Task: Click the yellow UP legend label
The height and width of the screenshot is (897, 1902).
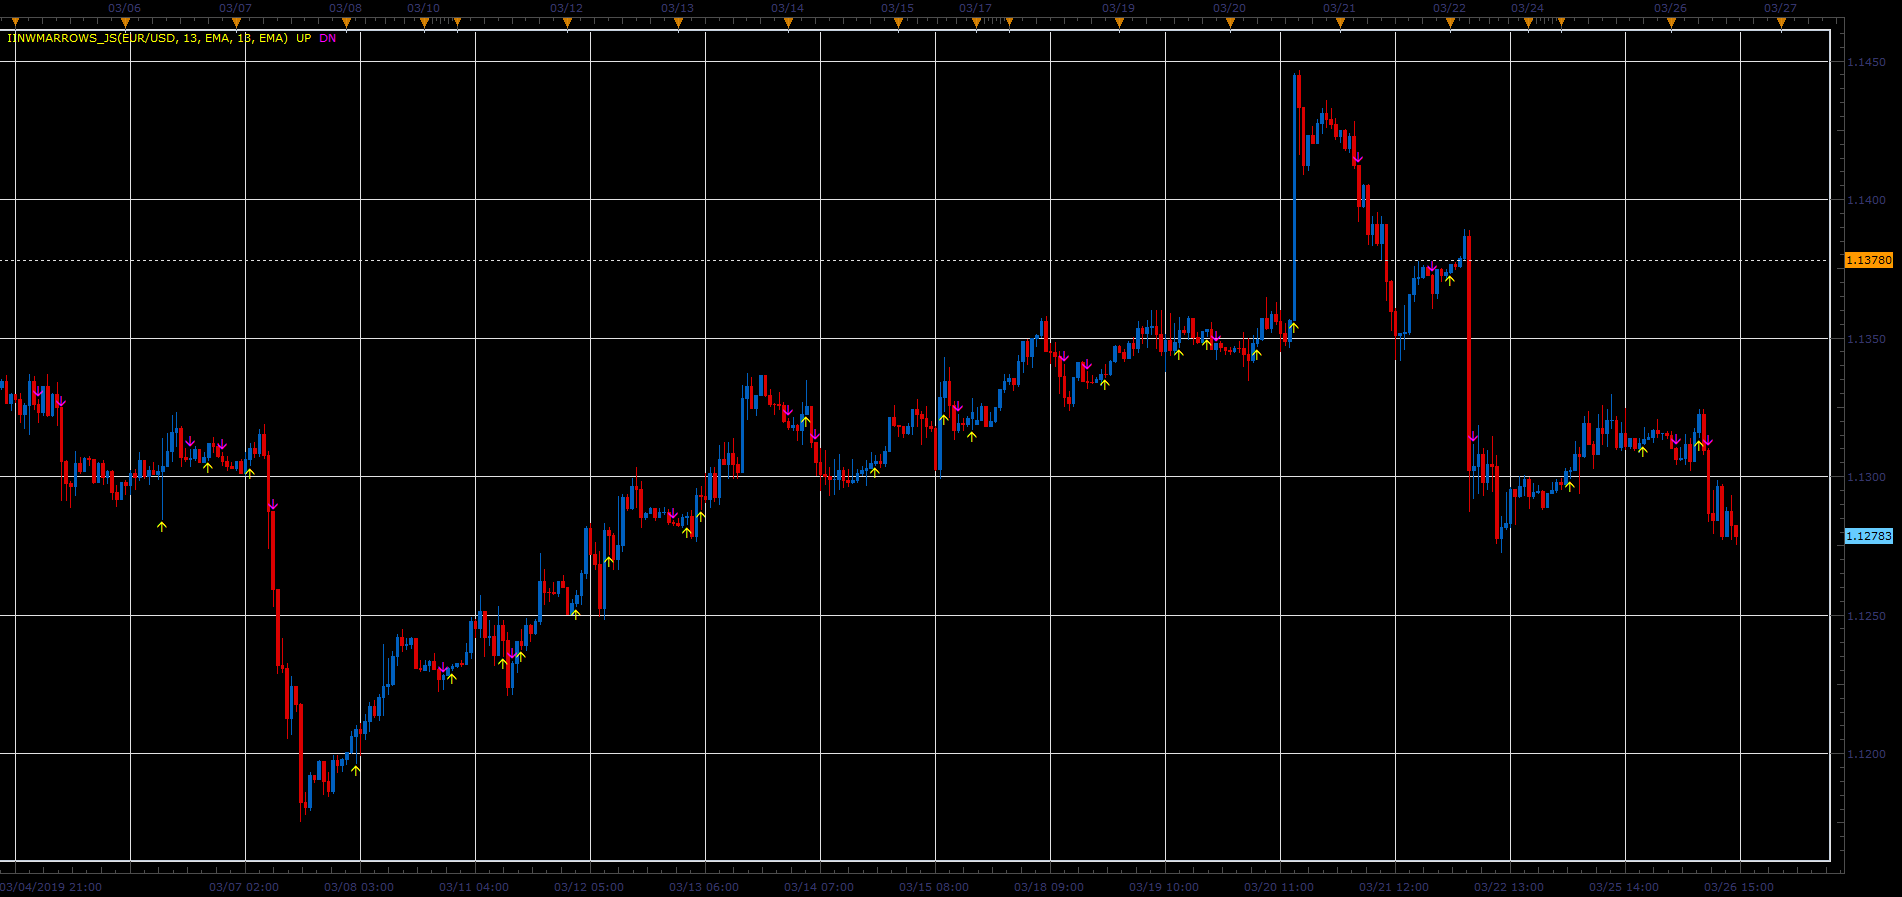Action: pyautogui.click(x=304, y=38)
